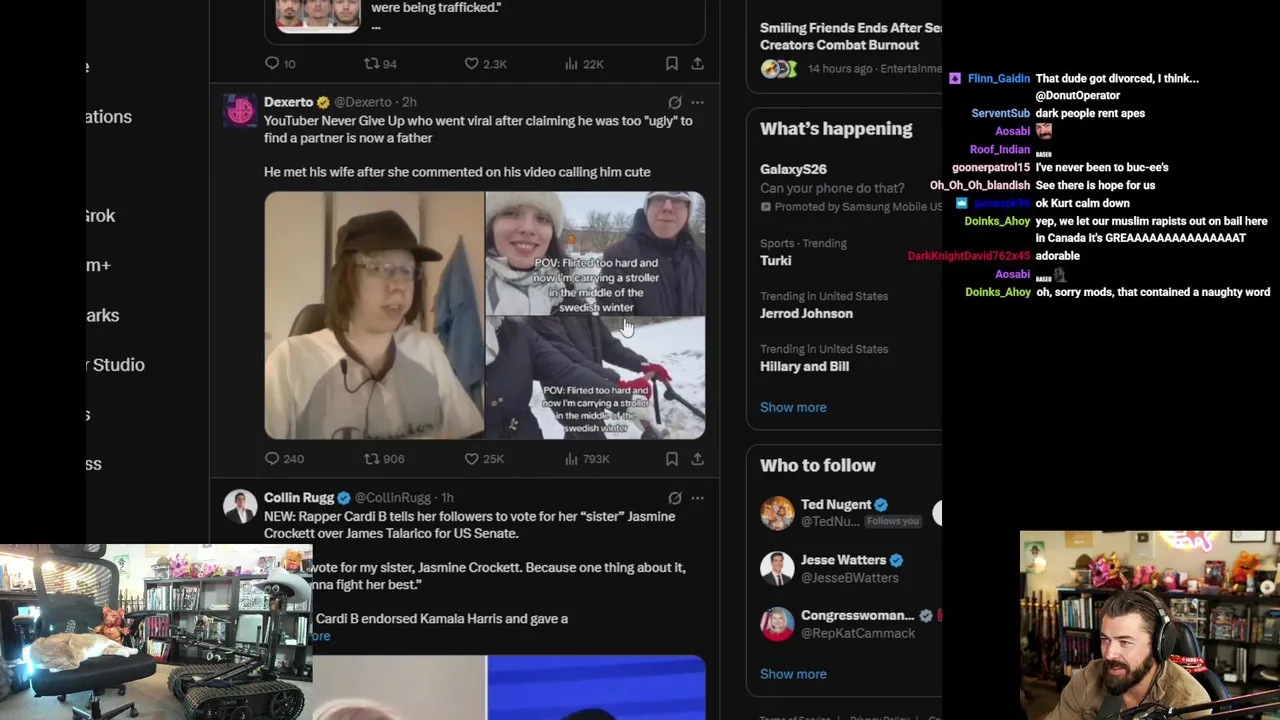Open the left photo in Dexerto post
This screenshot has height=720, width=1280.
(374, 316)
